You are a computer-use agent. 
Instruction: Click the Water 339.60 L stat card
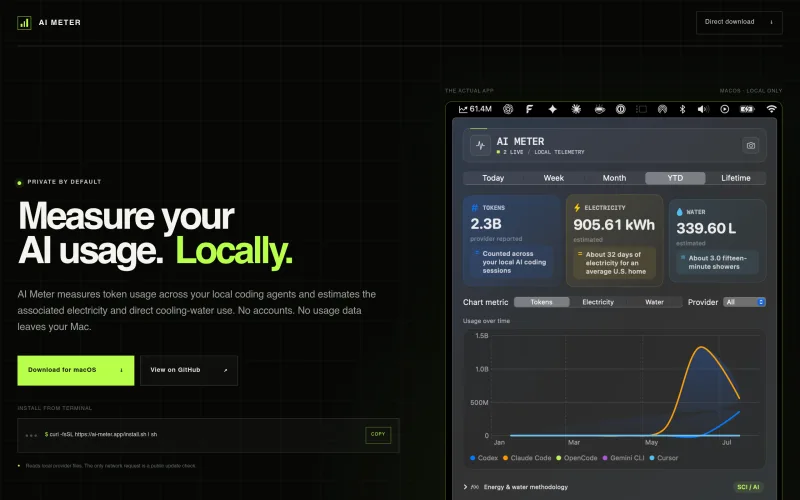click(717, 240)
